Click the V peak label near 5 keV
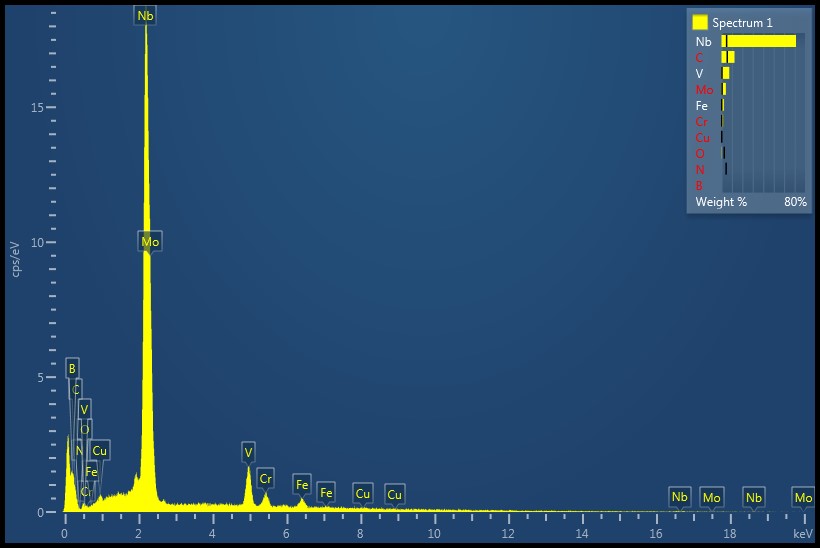This screenshot has height=548, width=820. pos(248,452)
